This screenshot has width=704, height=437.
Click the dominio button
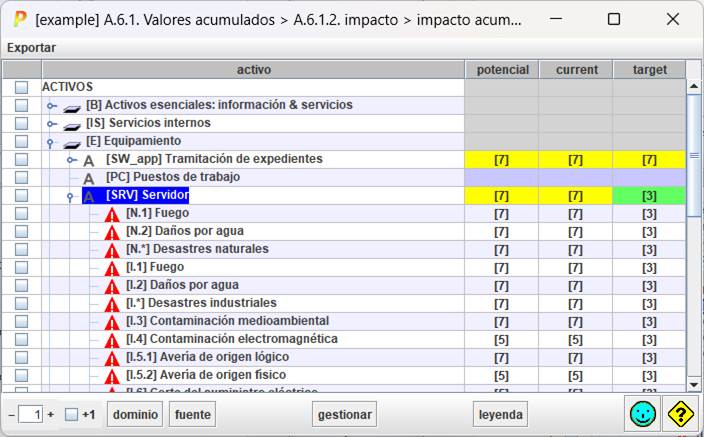coord(135,414)
